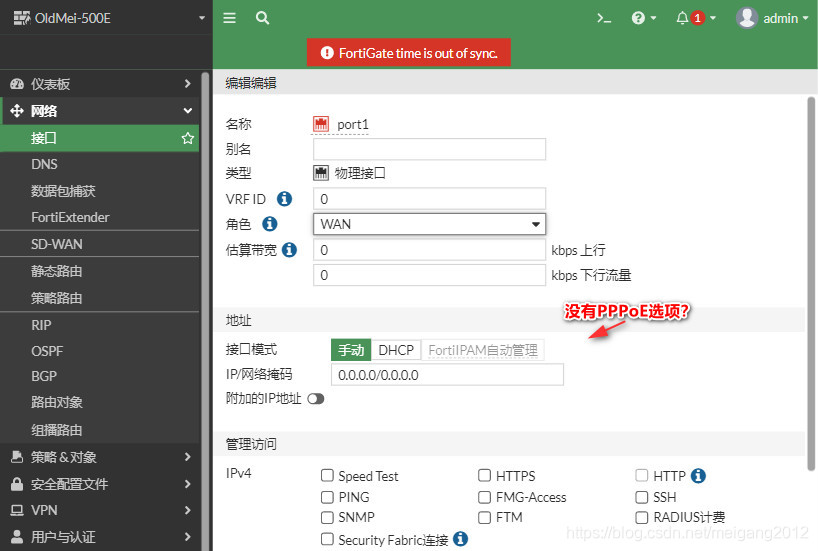Enable the RADIUS计费 checkbox
This screenshot has width=818, height=551.
click(641, 517)
